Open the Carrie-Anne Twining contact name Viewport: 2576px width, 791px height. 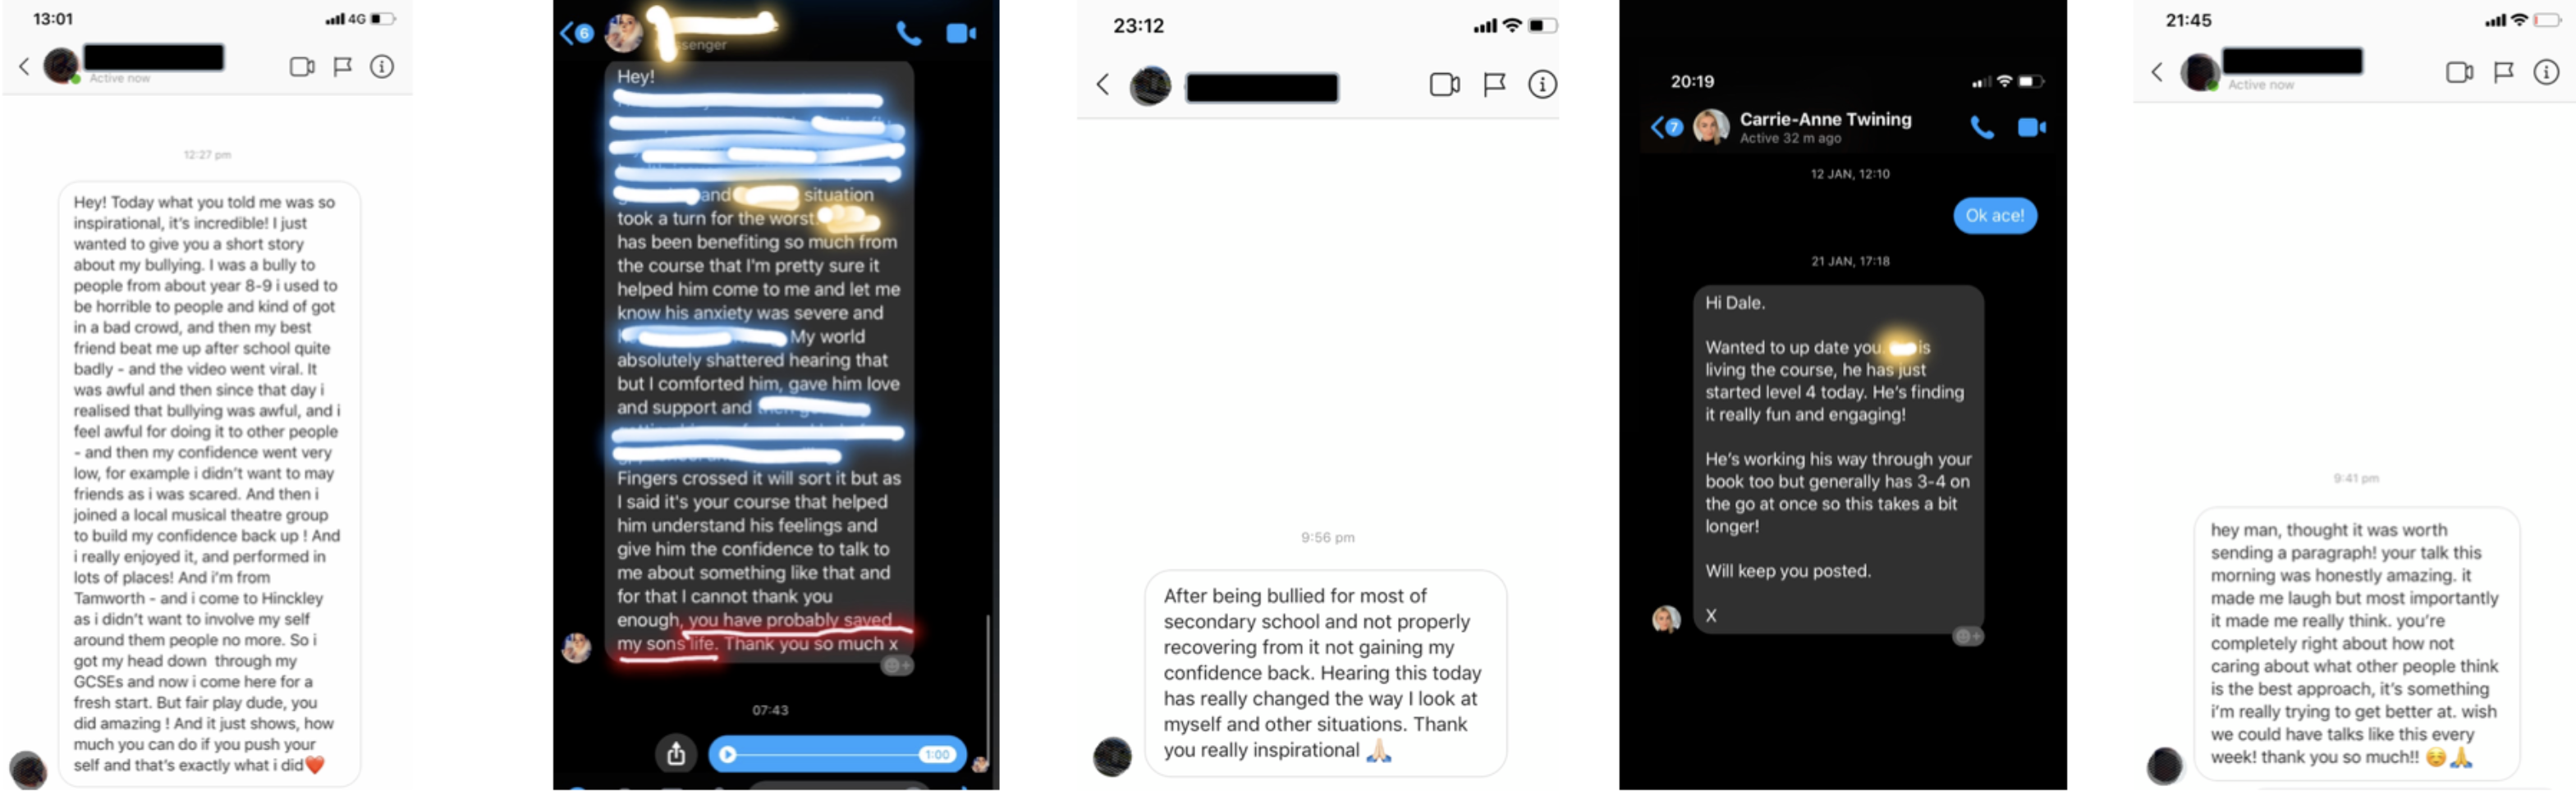click(1825, 119)
